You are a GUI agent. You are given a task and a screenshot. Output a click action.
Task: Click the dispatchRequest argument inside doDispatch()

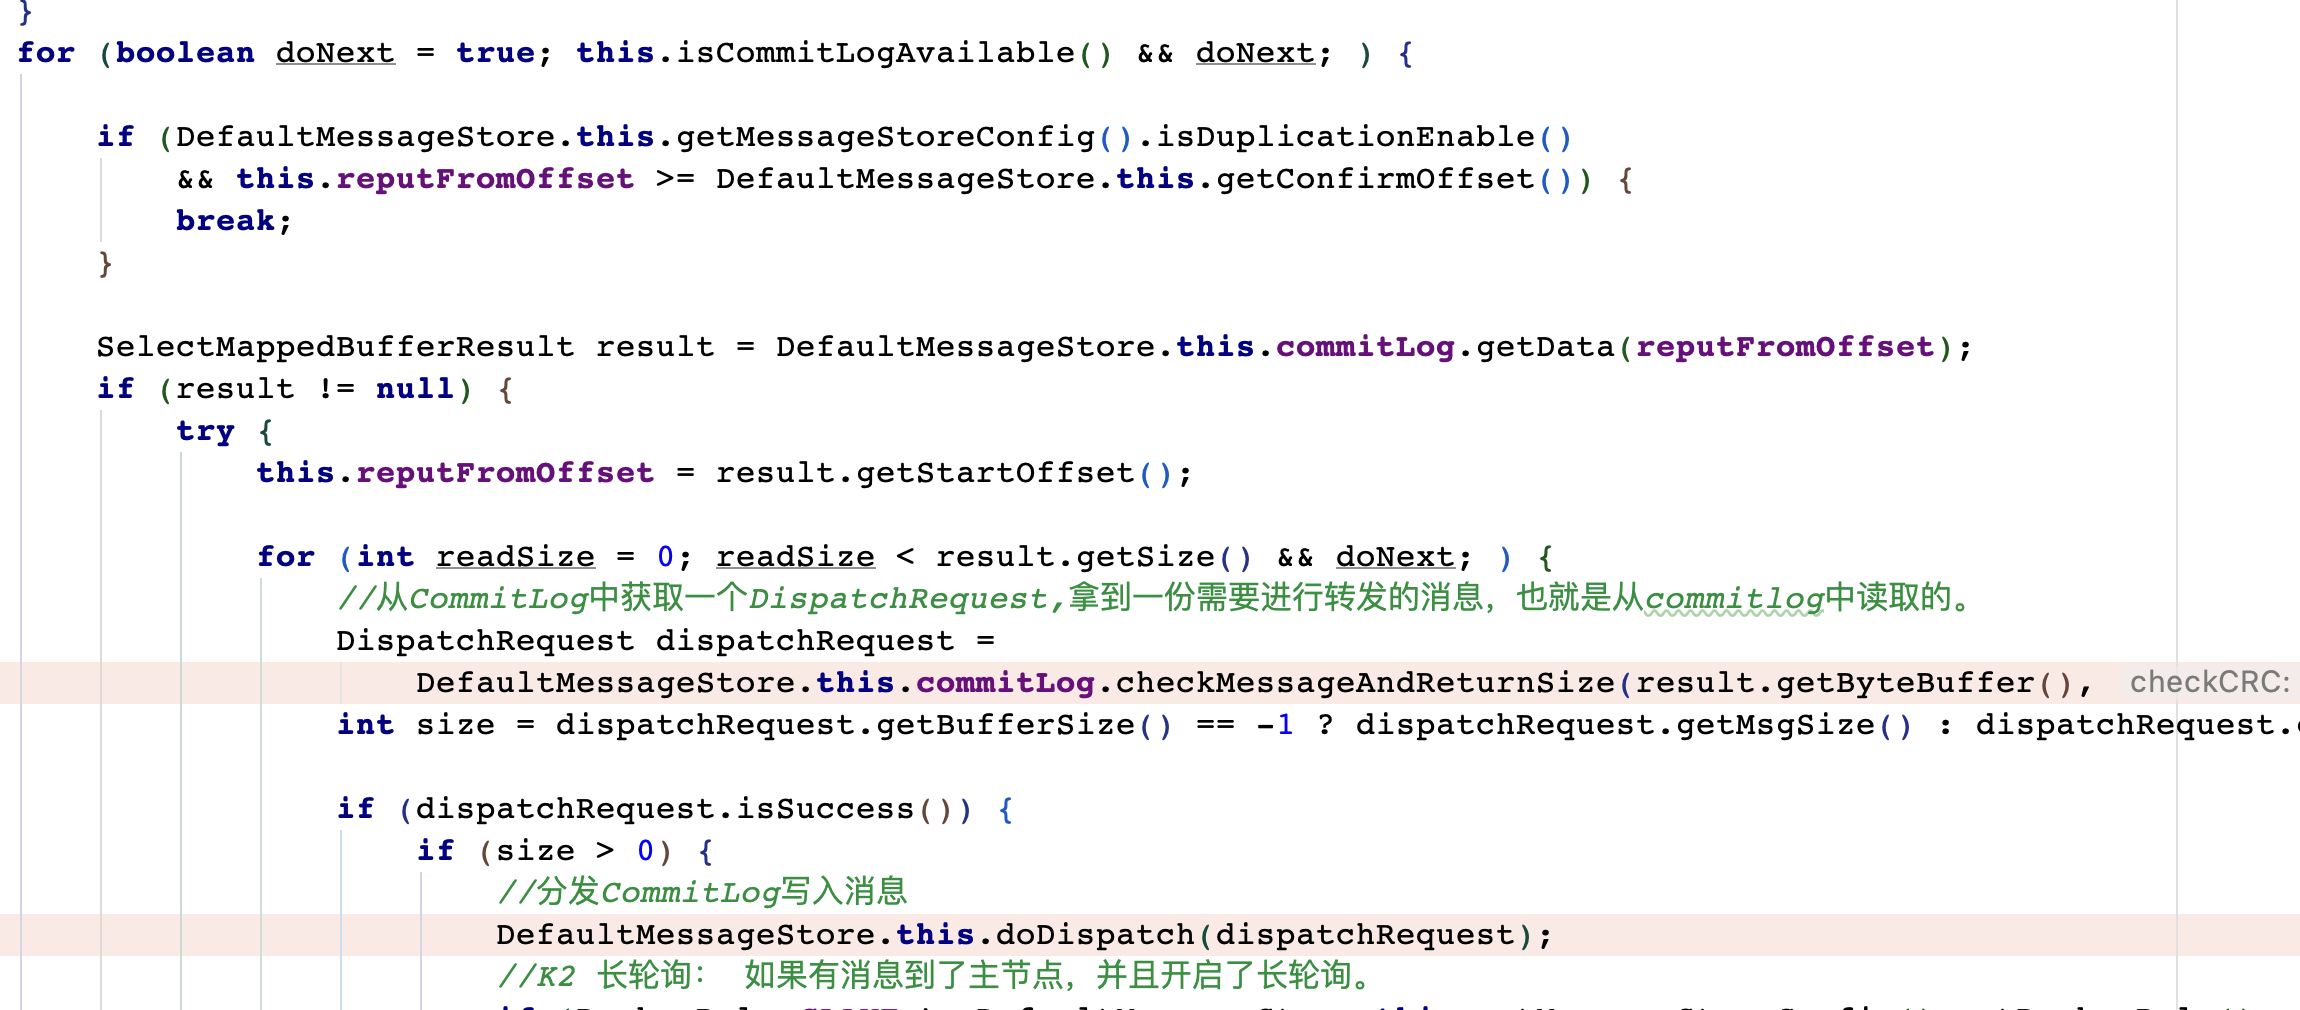[1365, 935]
